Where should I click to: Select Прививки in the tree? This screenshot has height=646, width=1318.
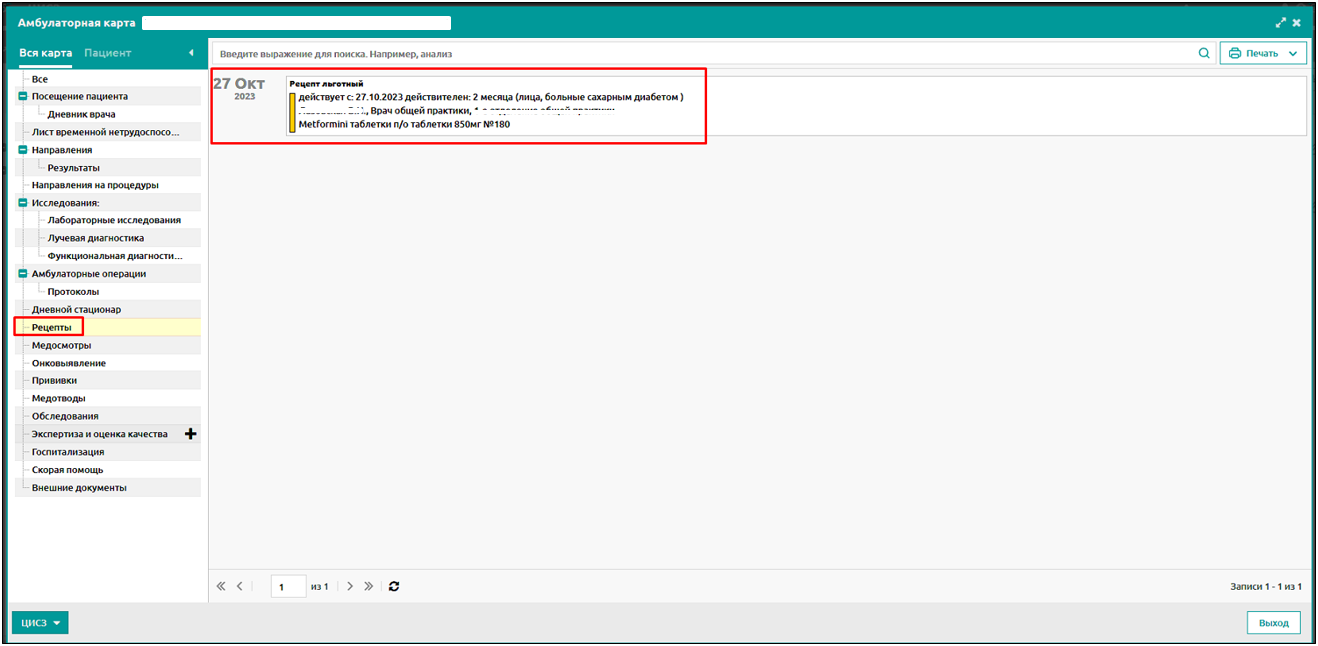click(54, 381)
